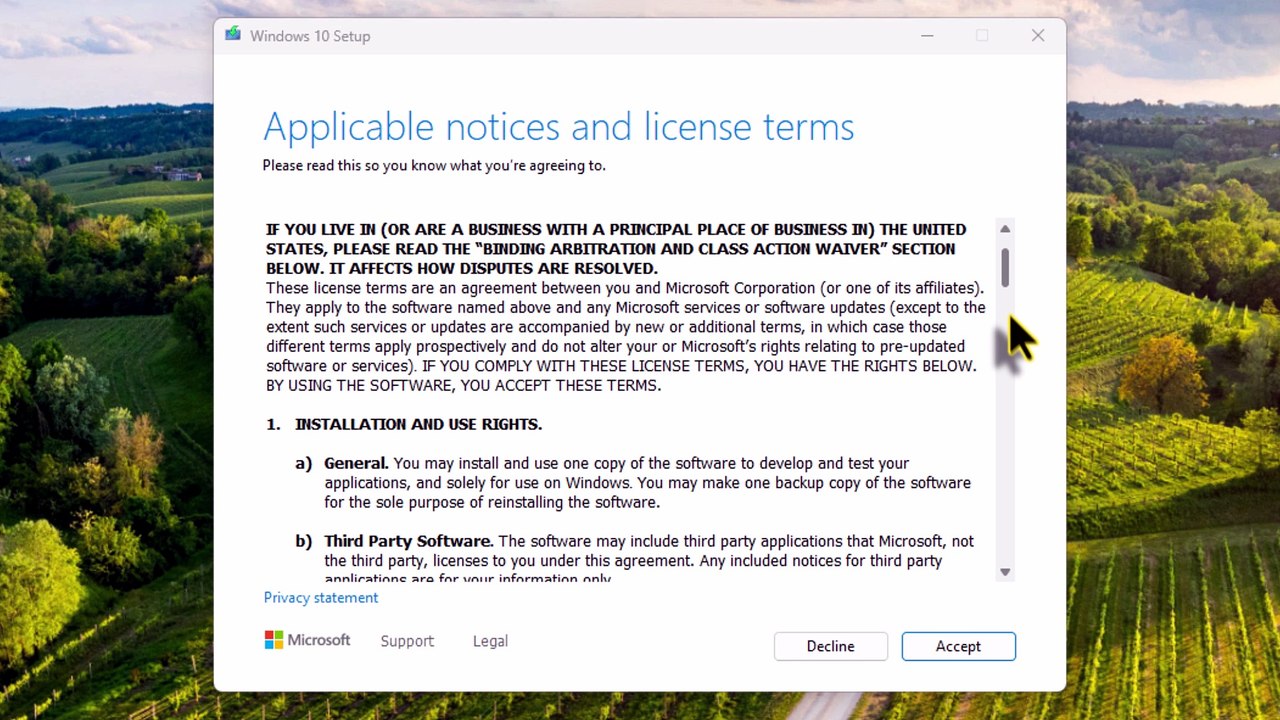Click the 'Windows 10 Setup' title text
This screenshot has height=720, width=1280.
[310, 36]
